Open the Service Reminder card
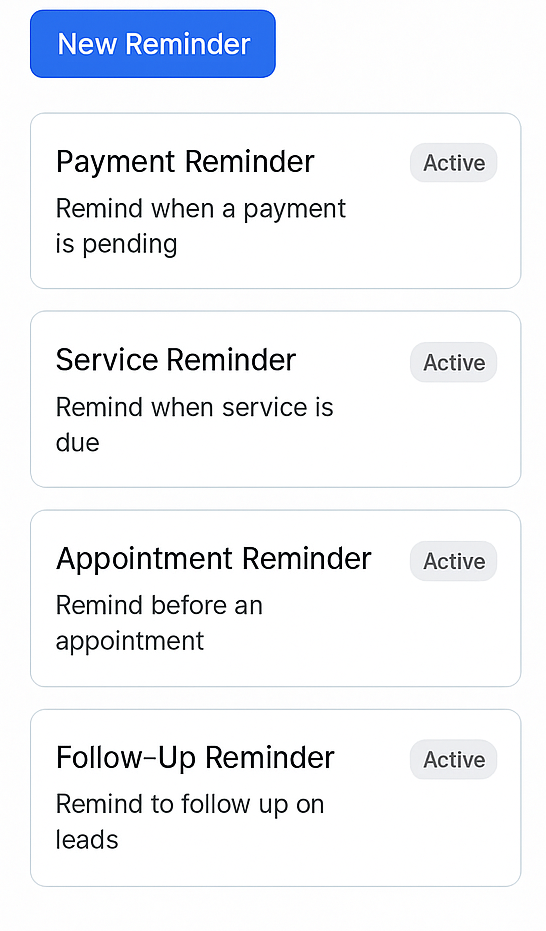 point(275,399)
